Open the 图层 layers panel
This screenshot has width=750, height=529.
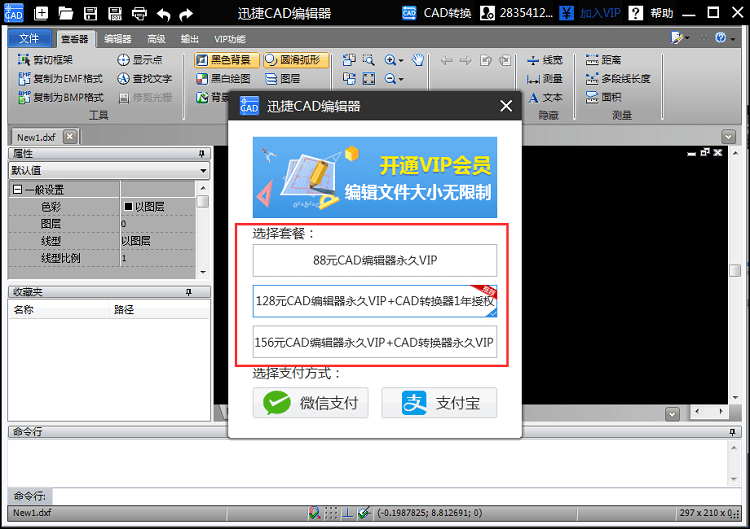point(283,78)
